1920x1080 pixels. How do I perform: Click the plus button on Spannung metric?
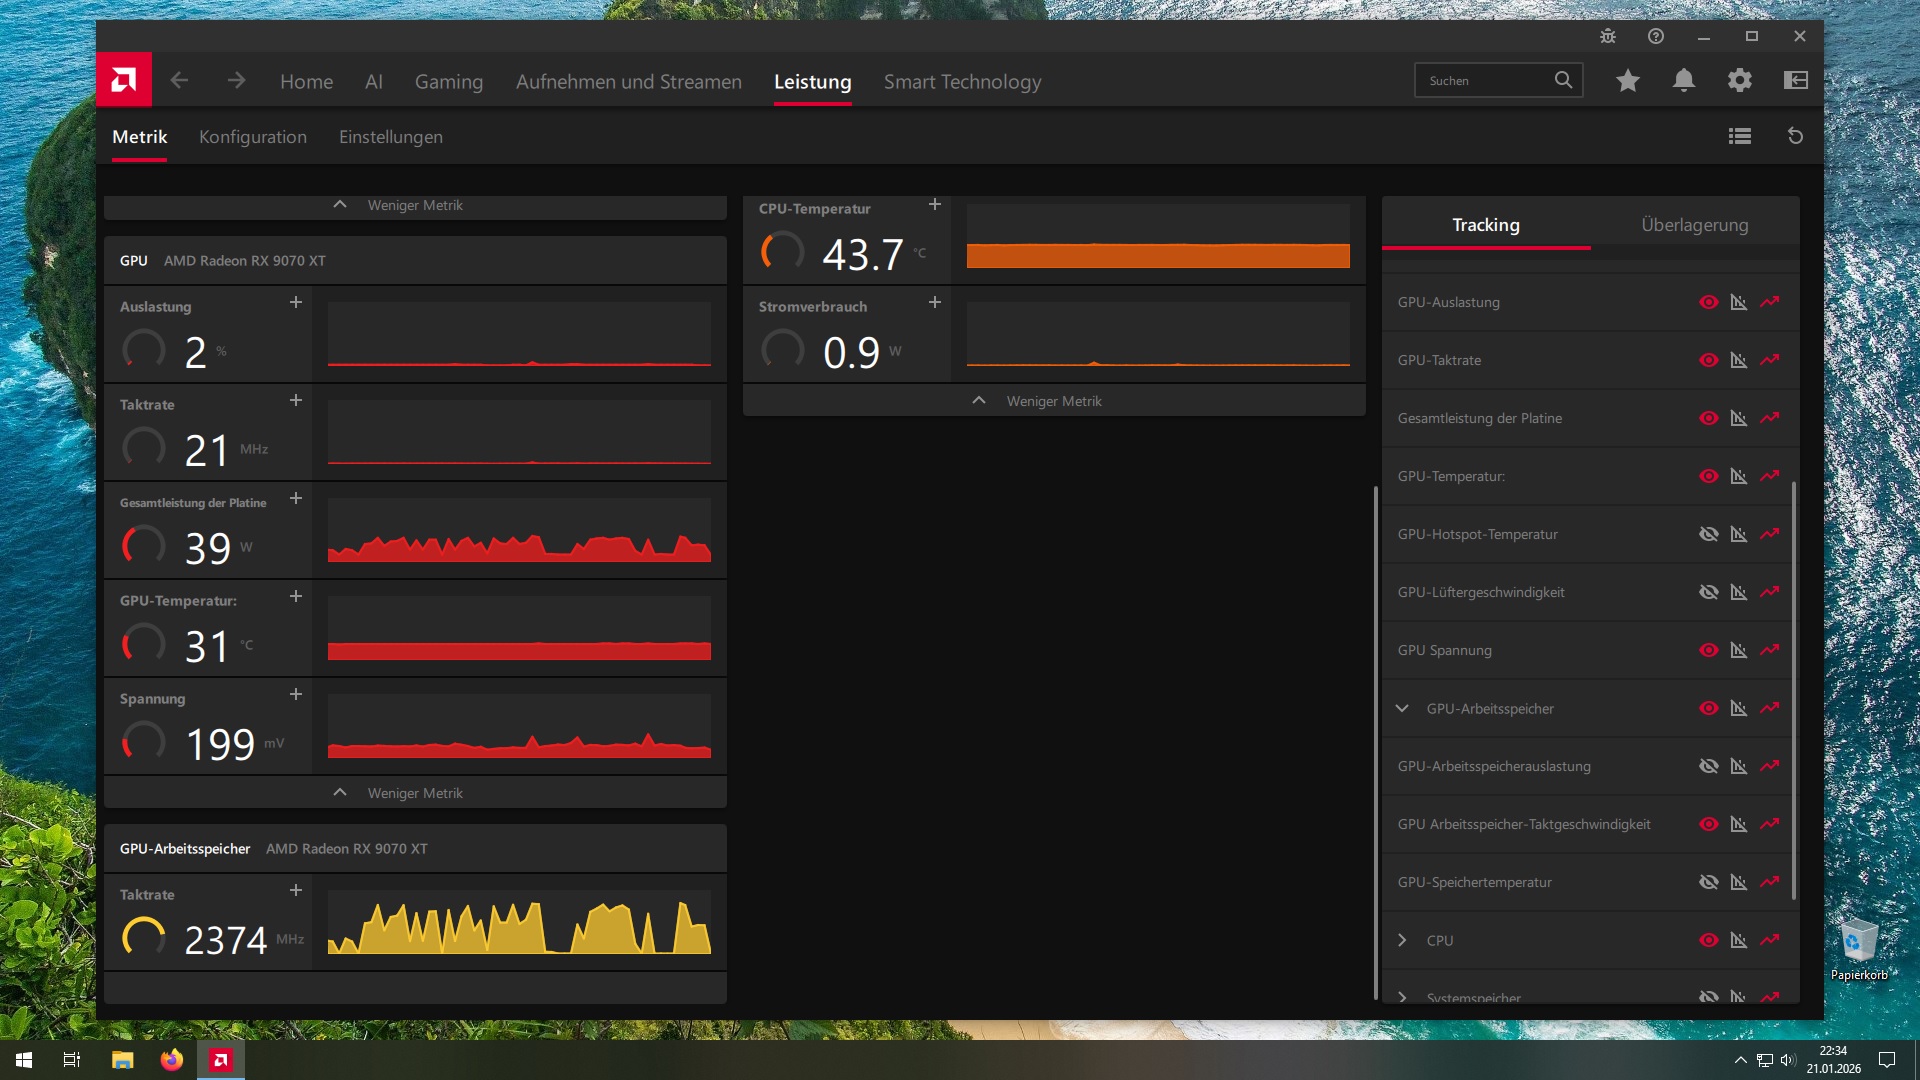(296, 694)
